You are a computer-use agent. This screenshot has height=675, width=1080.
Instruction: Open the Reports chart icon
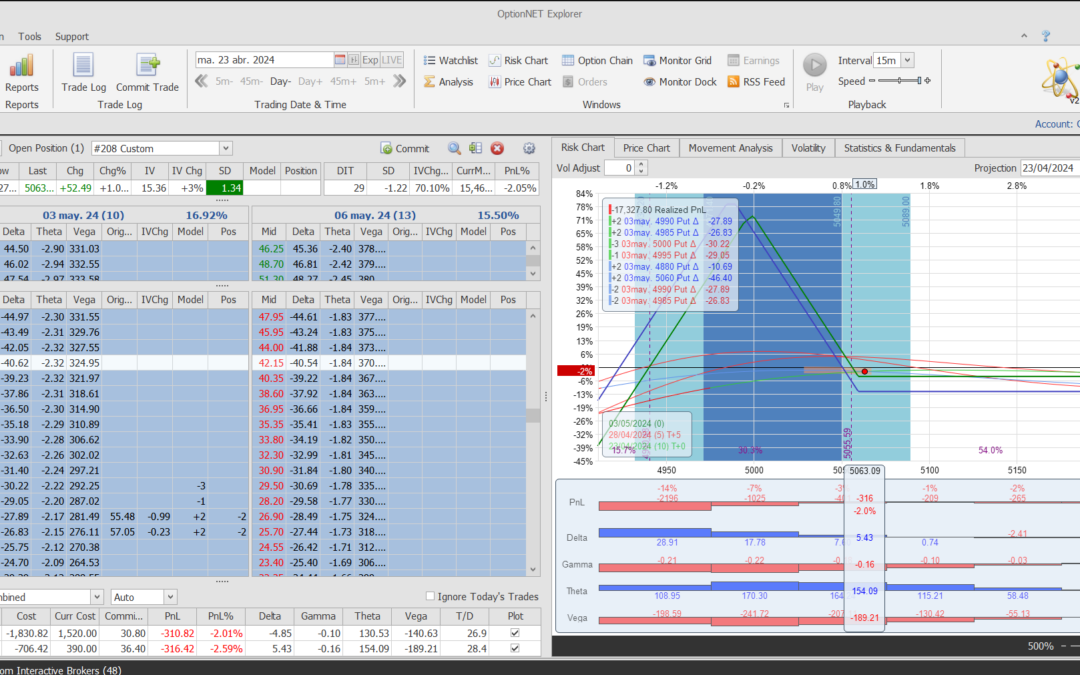(22, 67)
